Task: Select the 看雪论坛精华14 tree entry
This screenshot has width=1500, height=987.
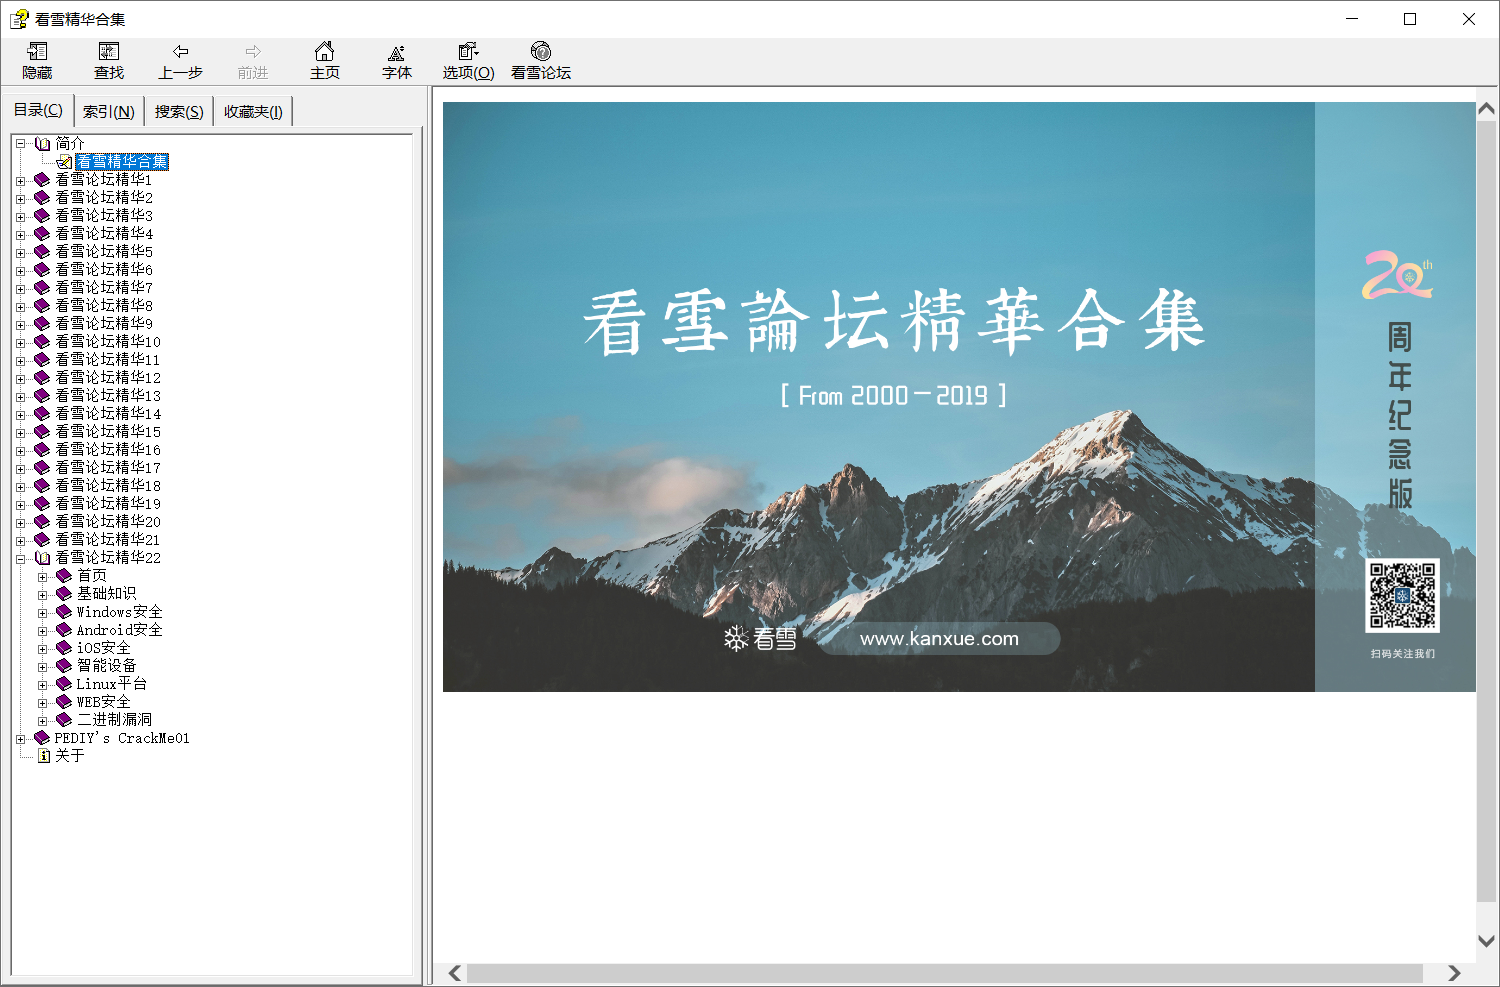Action: tap(108, 414)
